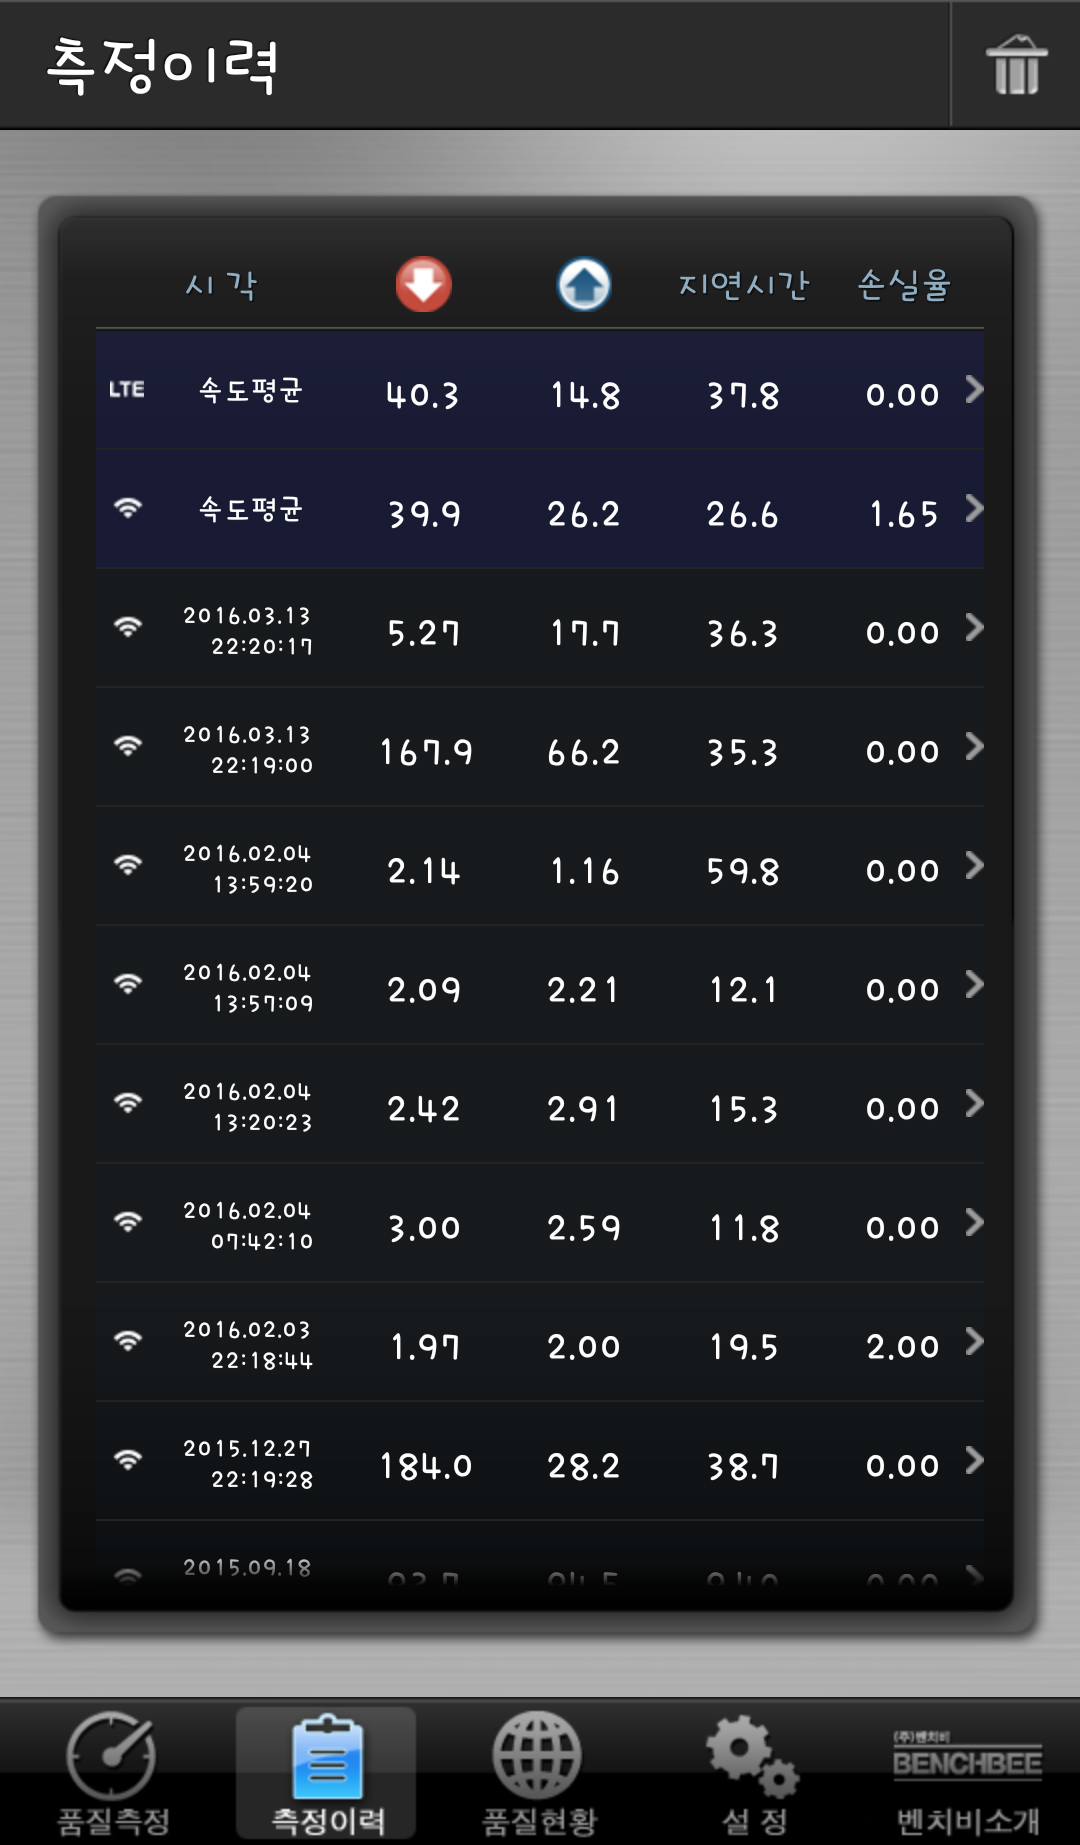Image resolution: width=1080 pixels, height=1845 pixels.
Task: Tap the 1.65 loss rate value
Action: pyautogui.click(x=904, y=514)
